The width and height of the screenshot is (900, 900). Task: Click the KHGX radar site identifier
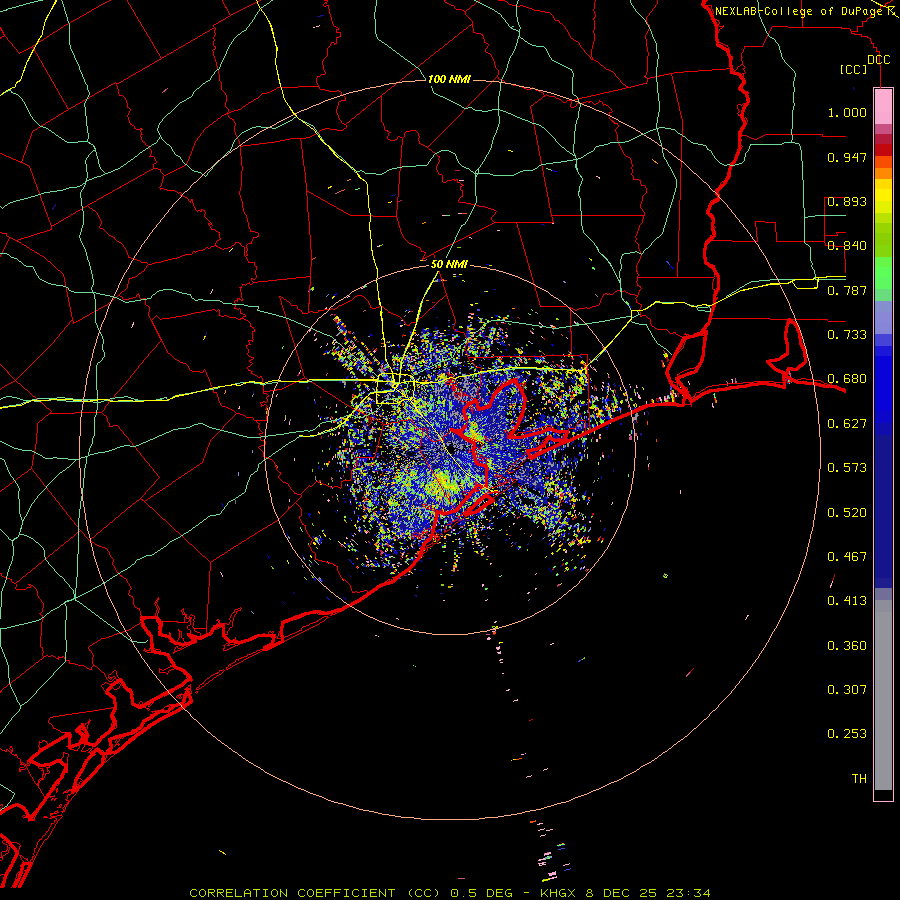tap(557, 893)
